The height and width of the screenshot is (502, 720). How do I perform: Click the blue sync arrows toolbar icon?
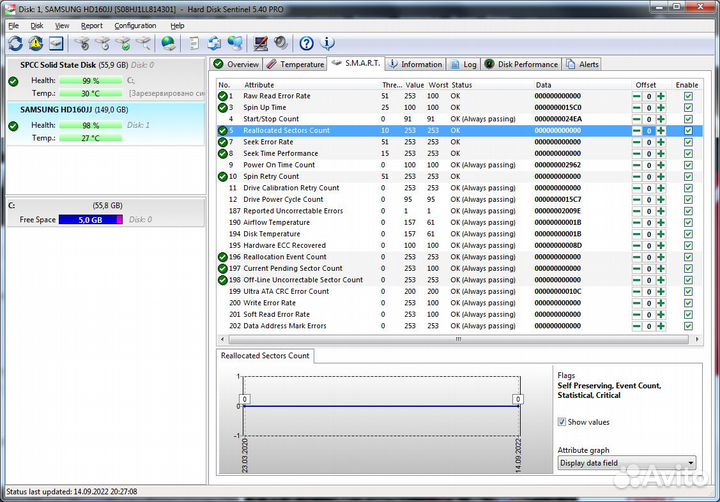coord(214,44)
